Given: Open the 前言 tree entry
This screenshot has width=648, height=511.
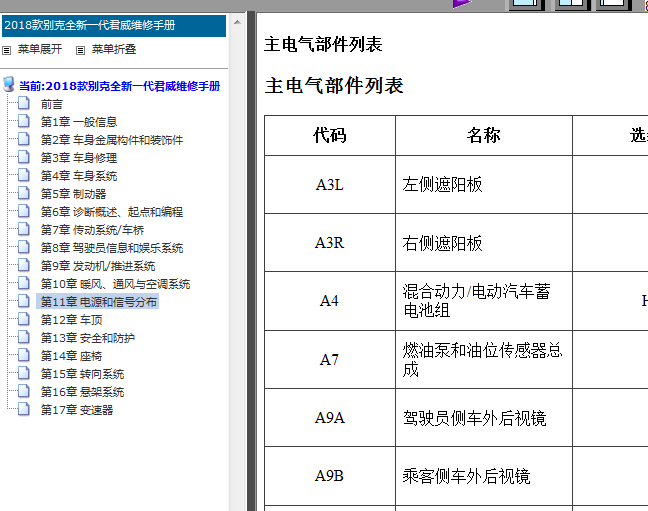Looking at the screenshot, I should [x=52, y=104].
